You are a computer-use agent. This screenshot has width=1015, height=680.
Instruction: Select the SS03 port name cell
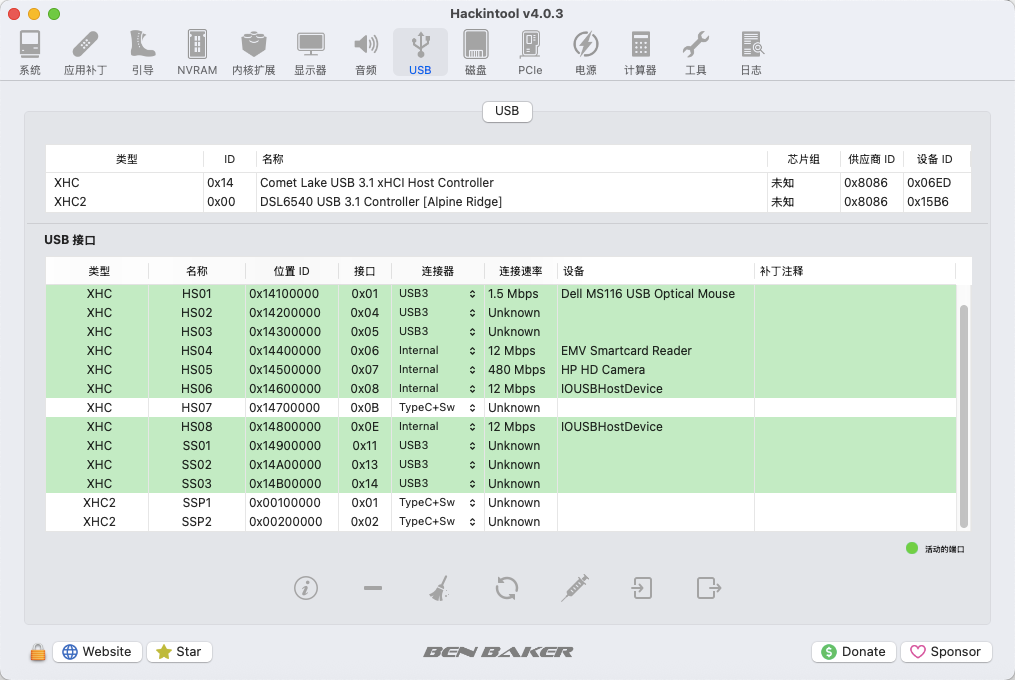(197, 483)
